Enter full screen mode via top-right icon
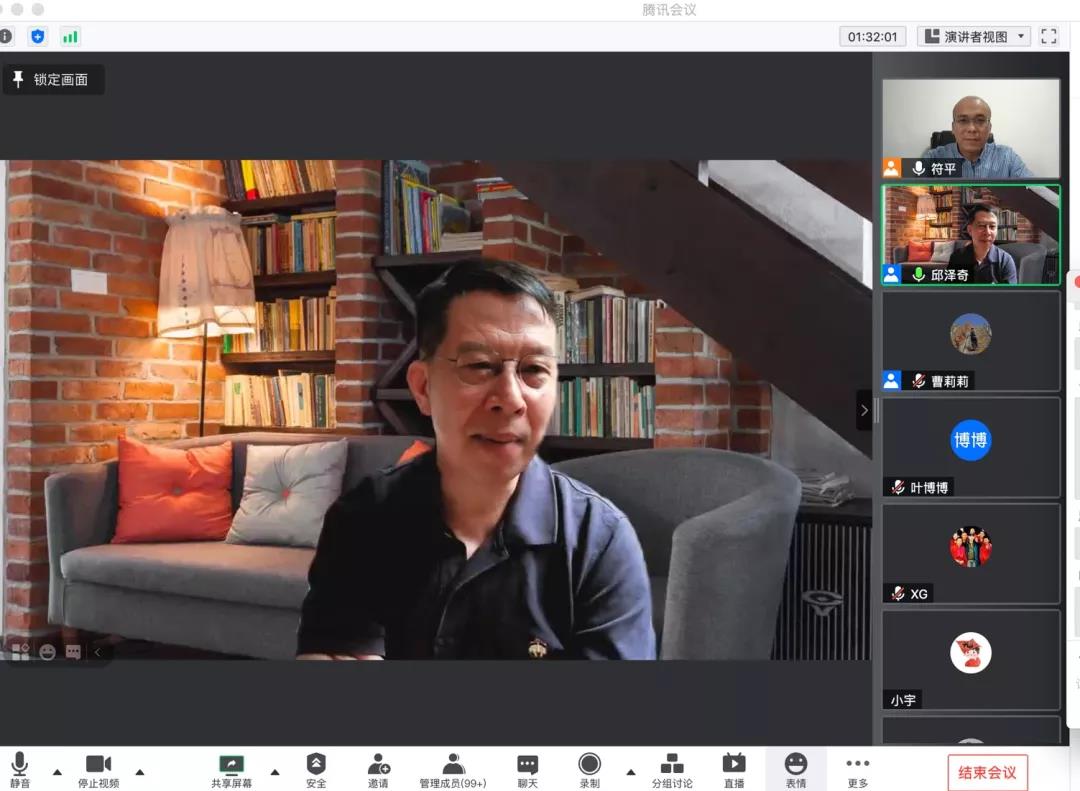 [1049, 37]
